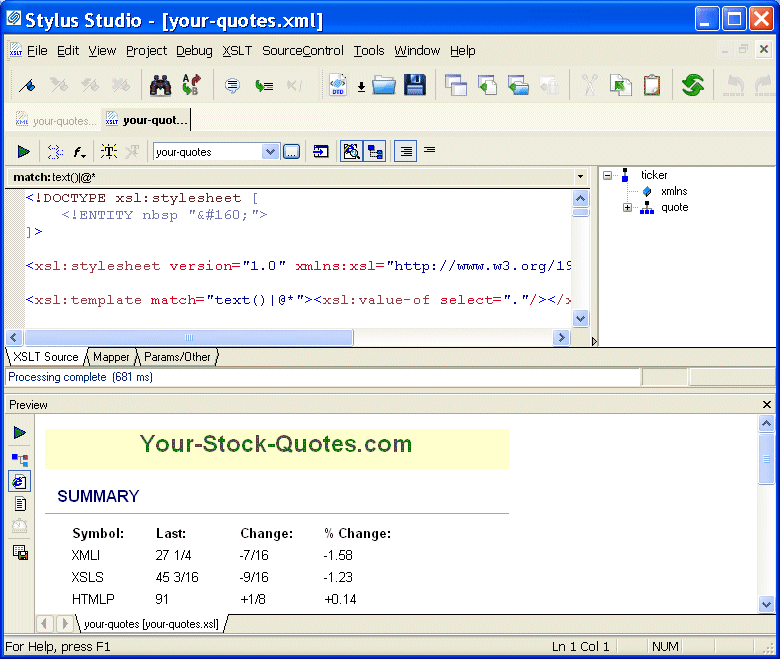Viewport: 780px width, 659px height.
Task: Collapse the ticker node in the tree
Action: (607, 175)
